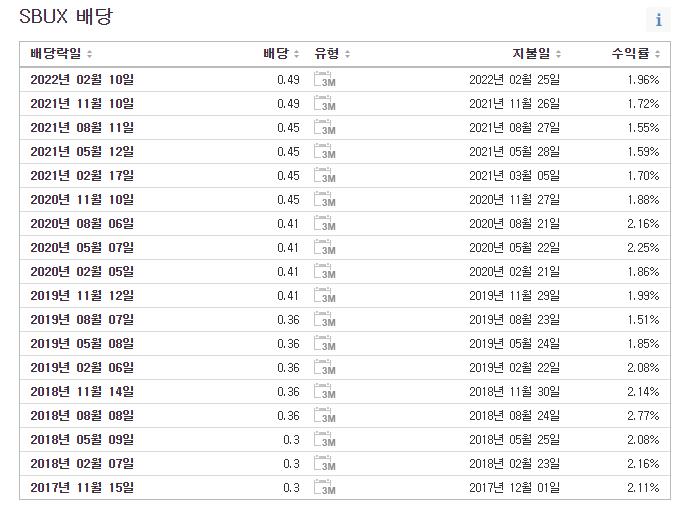This screenshot has height=509, width=680.
Task: Click 3M type icon in 2020년 11월 10일 row
Action: [x=325, y=199]
